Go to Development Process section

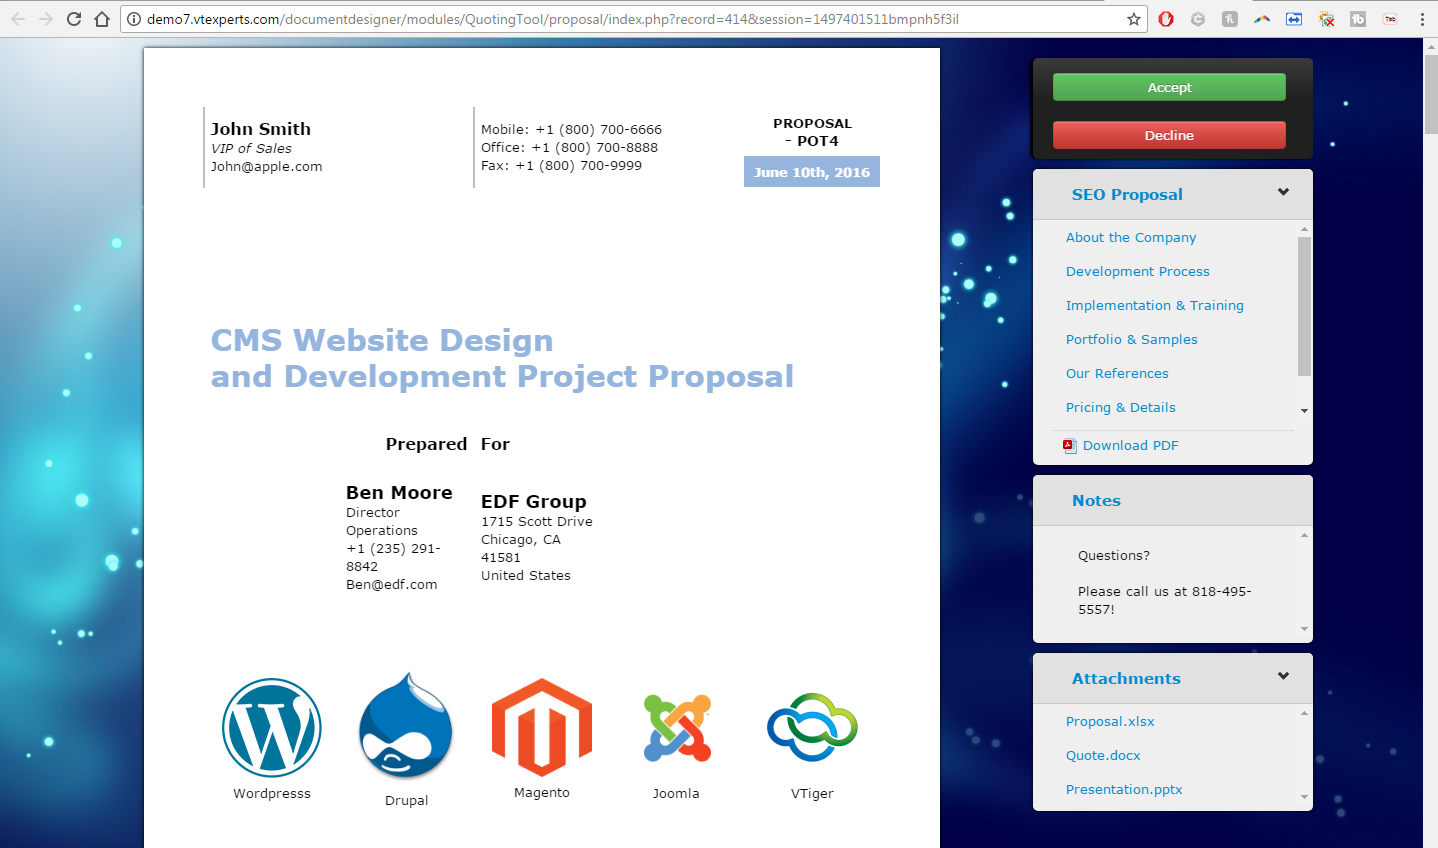(1138, 271)
